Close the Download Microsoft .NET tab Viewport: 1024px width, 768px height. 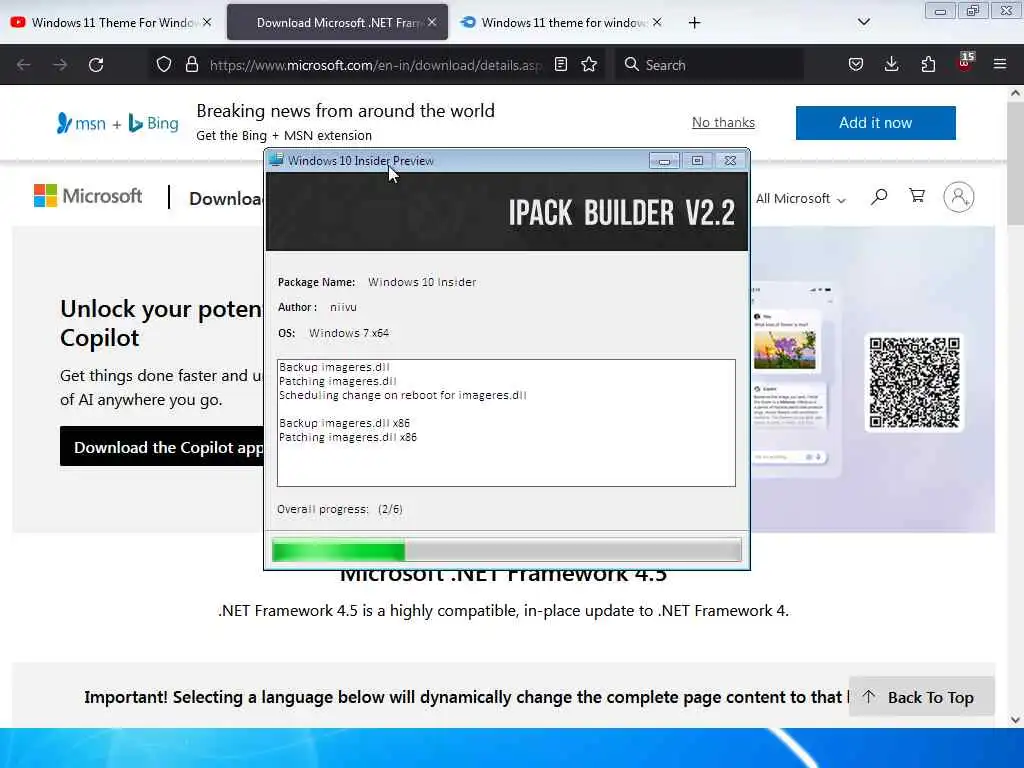click(x=432, y=22)
